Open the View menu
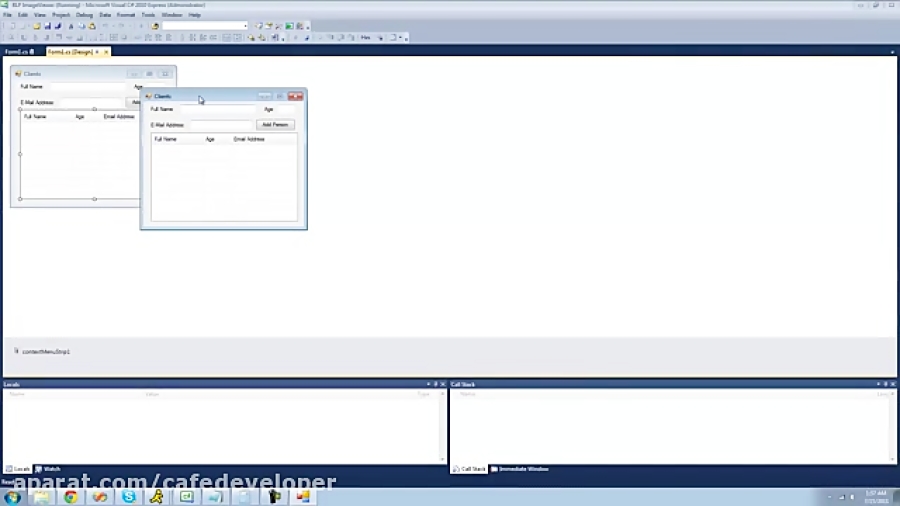The height and width of the screenshot is (506, 900). click(40, 15)
